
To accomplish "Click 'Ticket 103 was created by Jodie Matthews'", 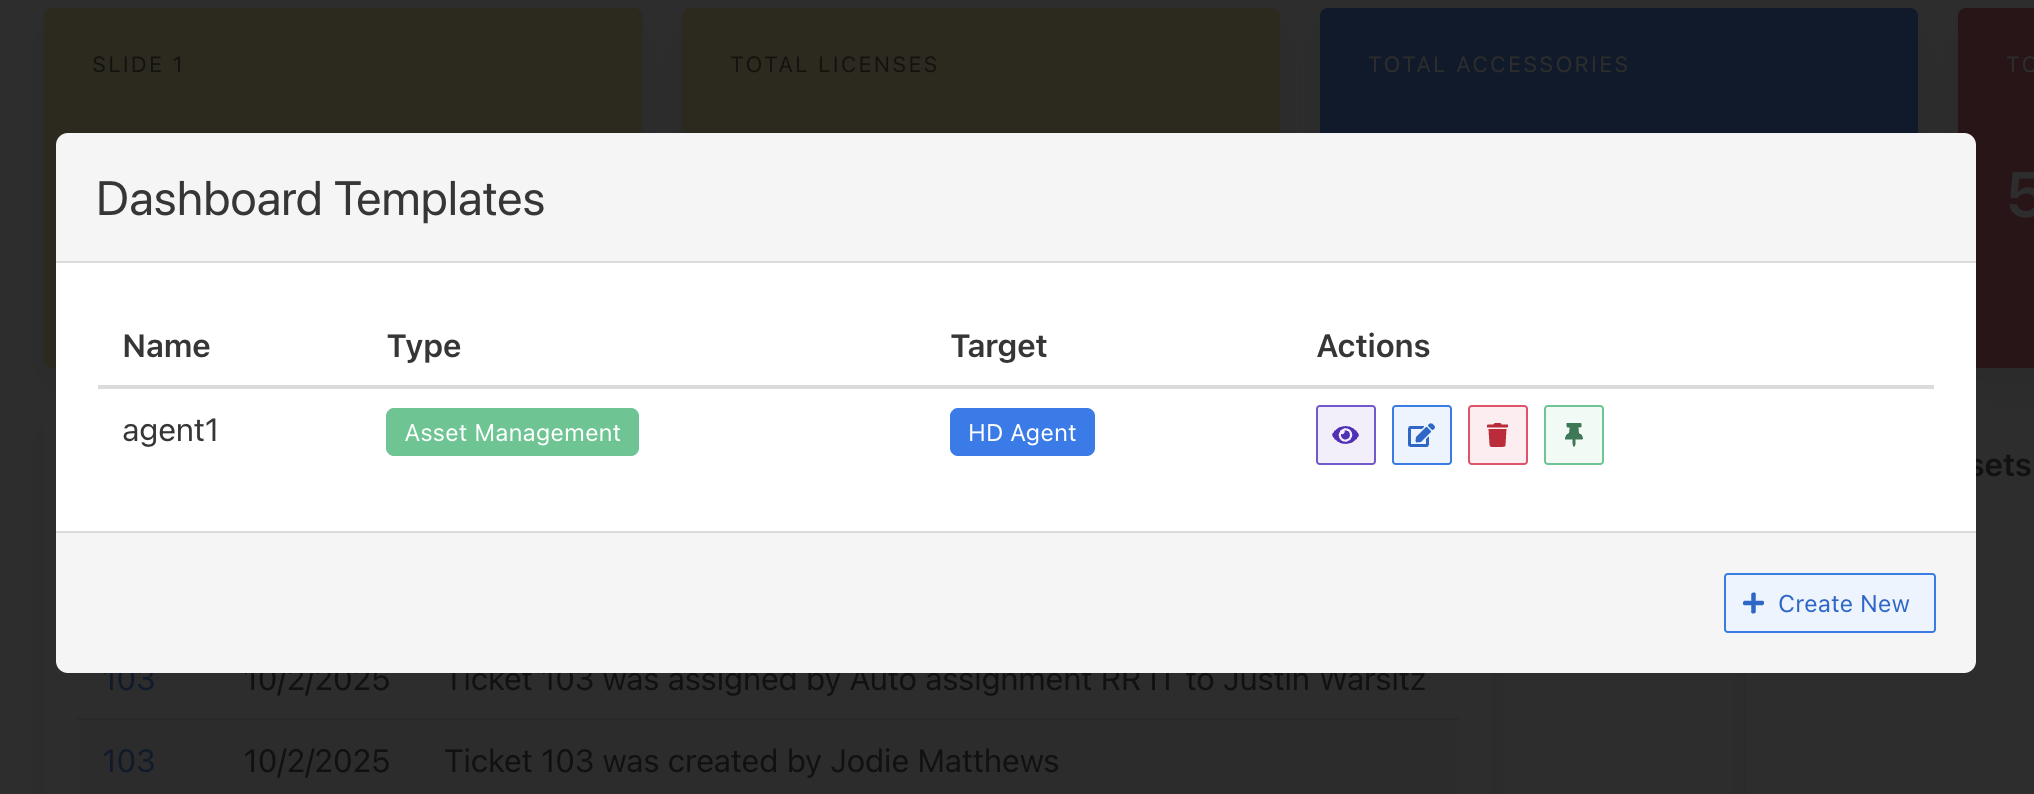I will pyautogui.click(x=751, y=761).
